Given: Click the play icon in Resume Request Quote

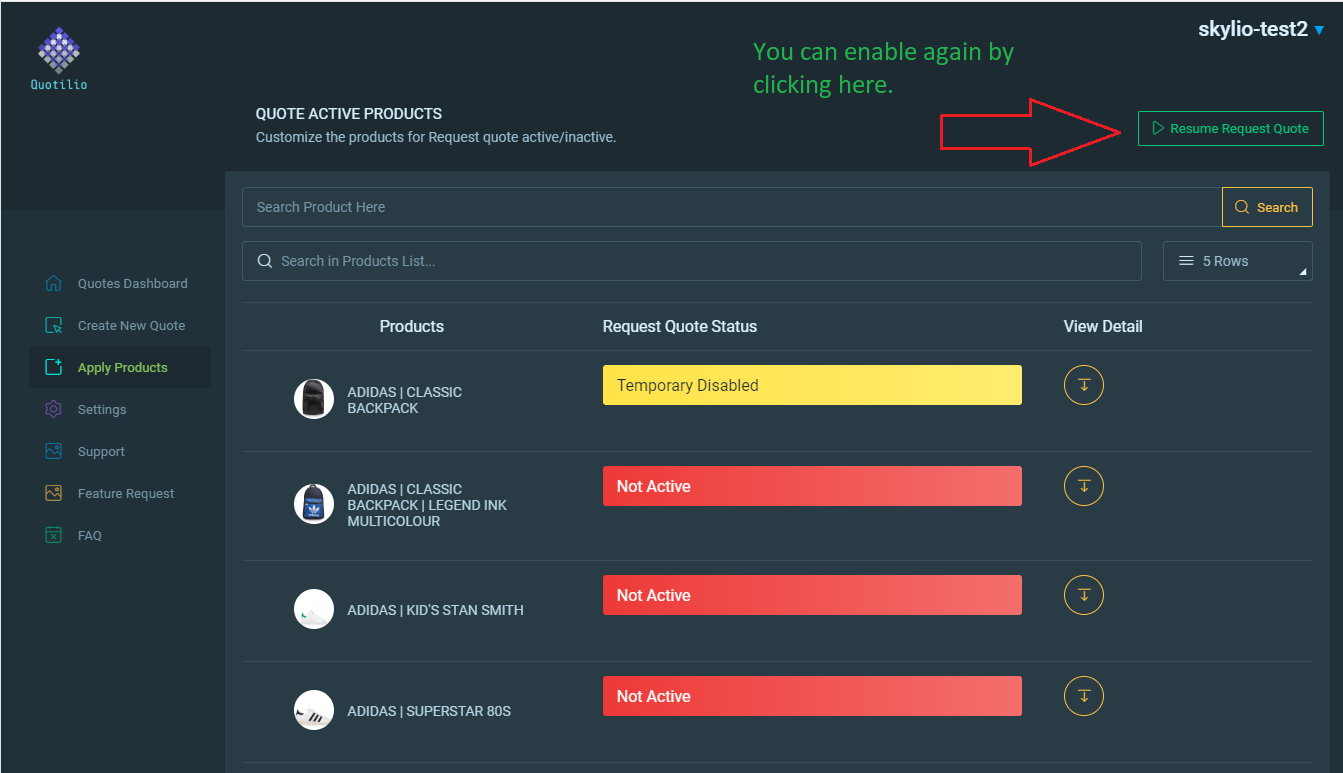Looking at the screenshot, I should 1158,128.
